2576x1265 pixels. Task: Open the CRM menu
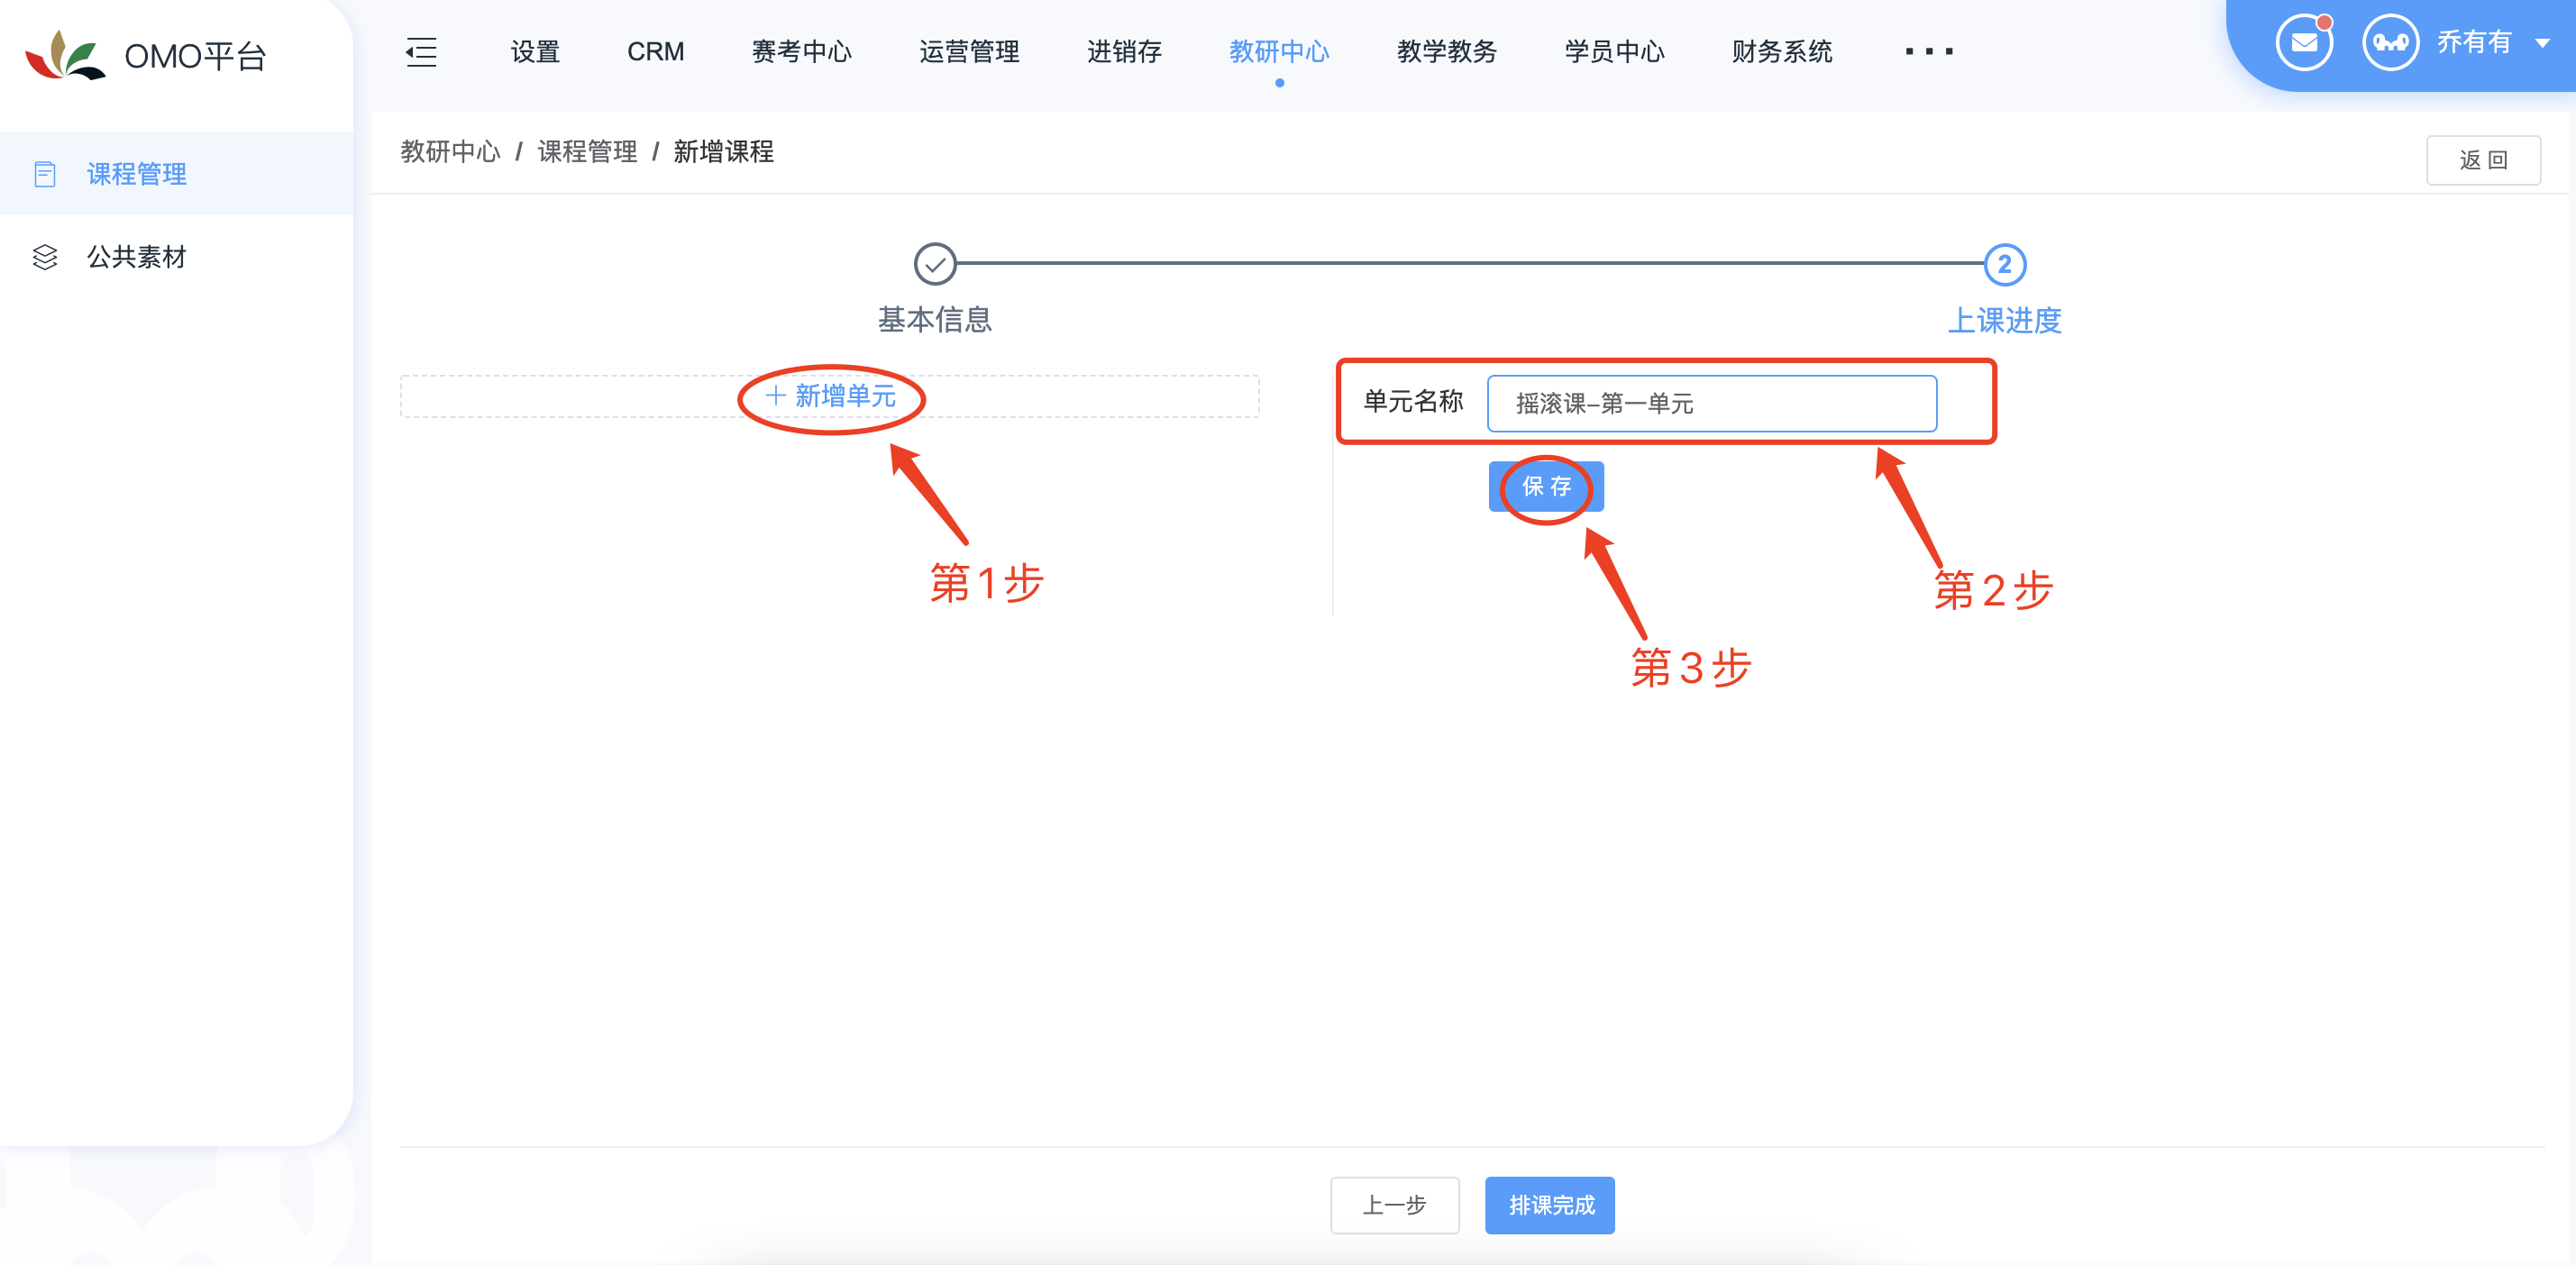click(656, 51)
